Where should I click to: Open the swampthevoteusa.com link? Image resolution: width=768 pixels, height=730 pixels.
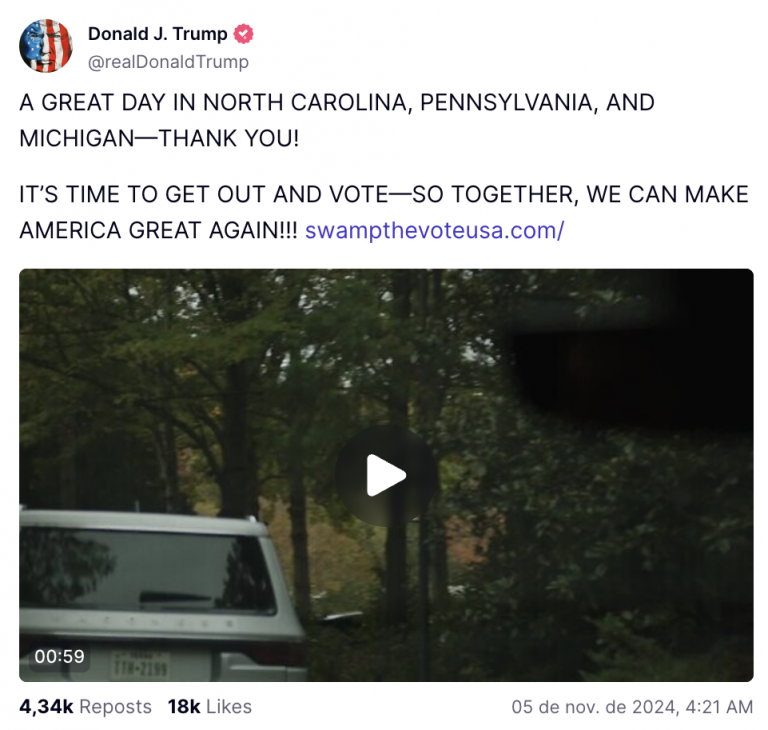(434, 230)
